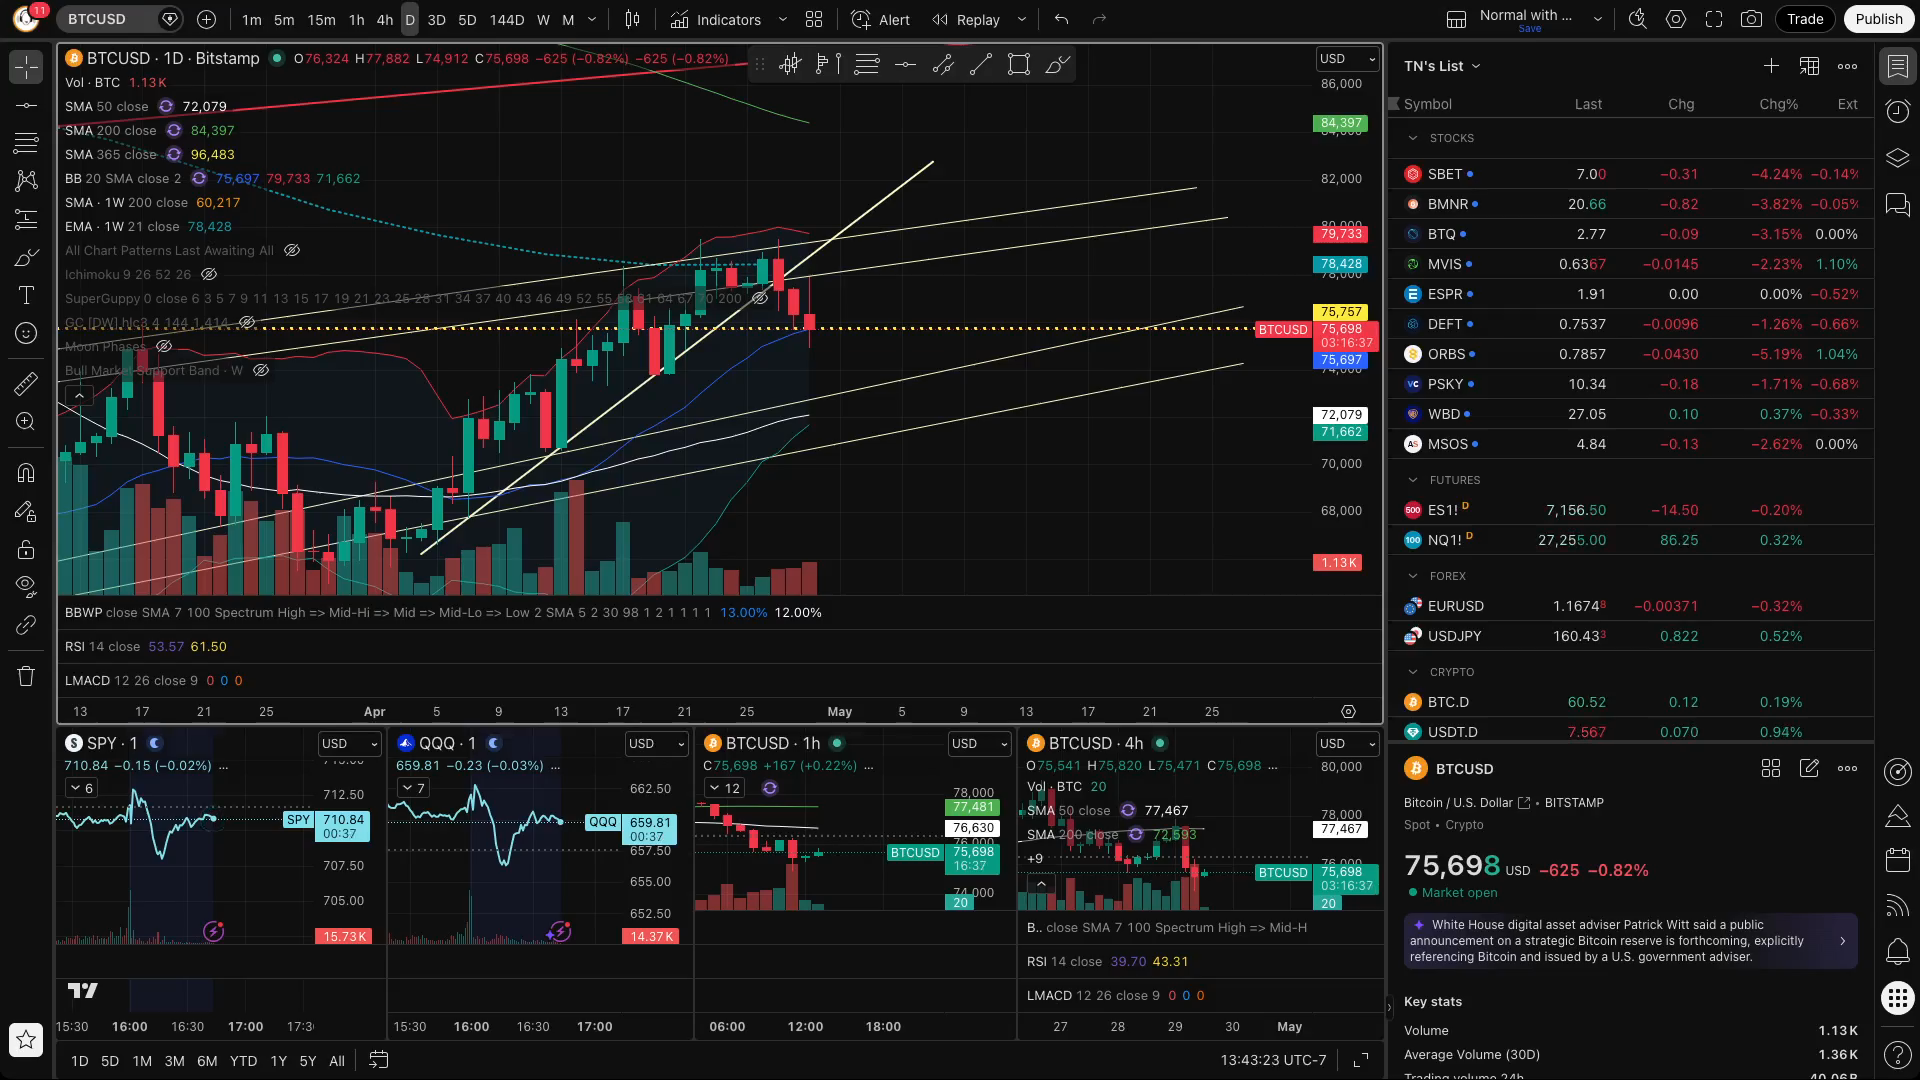
Task: Publish the chart idea
Action: click(1879, 19)
